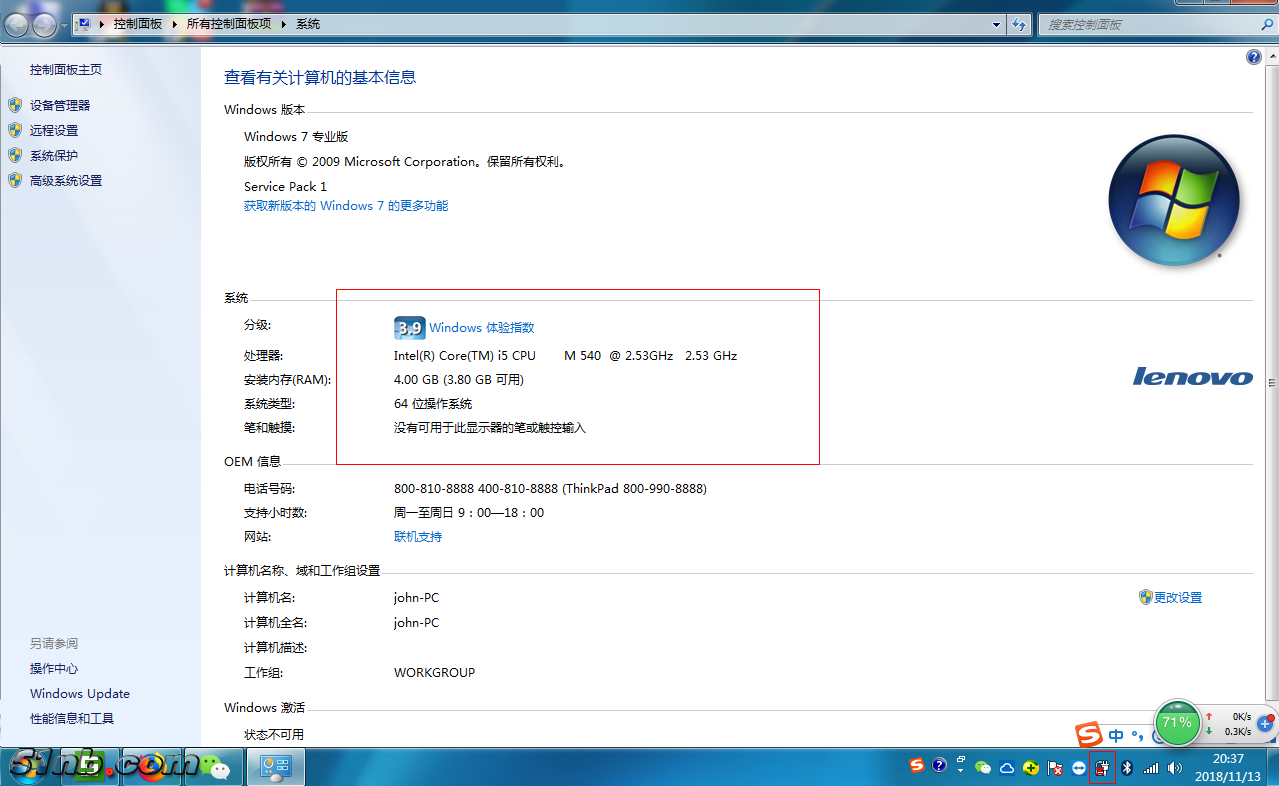
Task: Open 设备管理器 from the left sidebar
Action: [60, 105]
